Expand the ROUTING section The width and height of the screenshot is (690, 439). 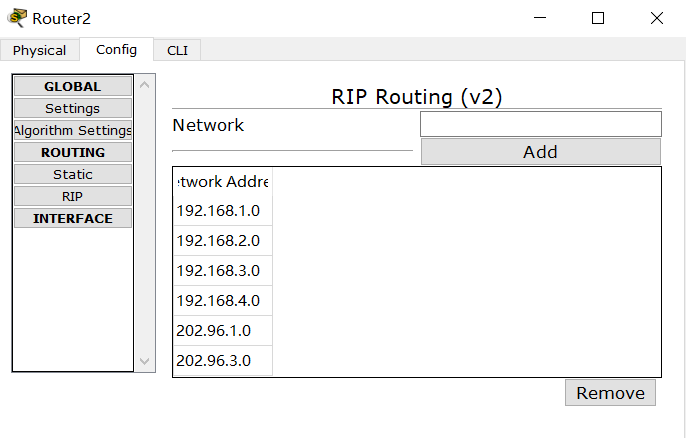pyautogui.click(x=73, y=152)
